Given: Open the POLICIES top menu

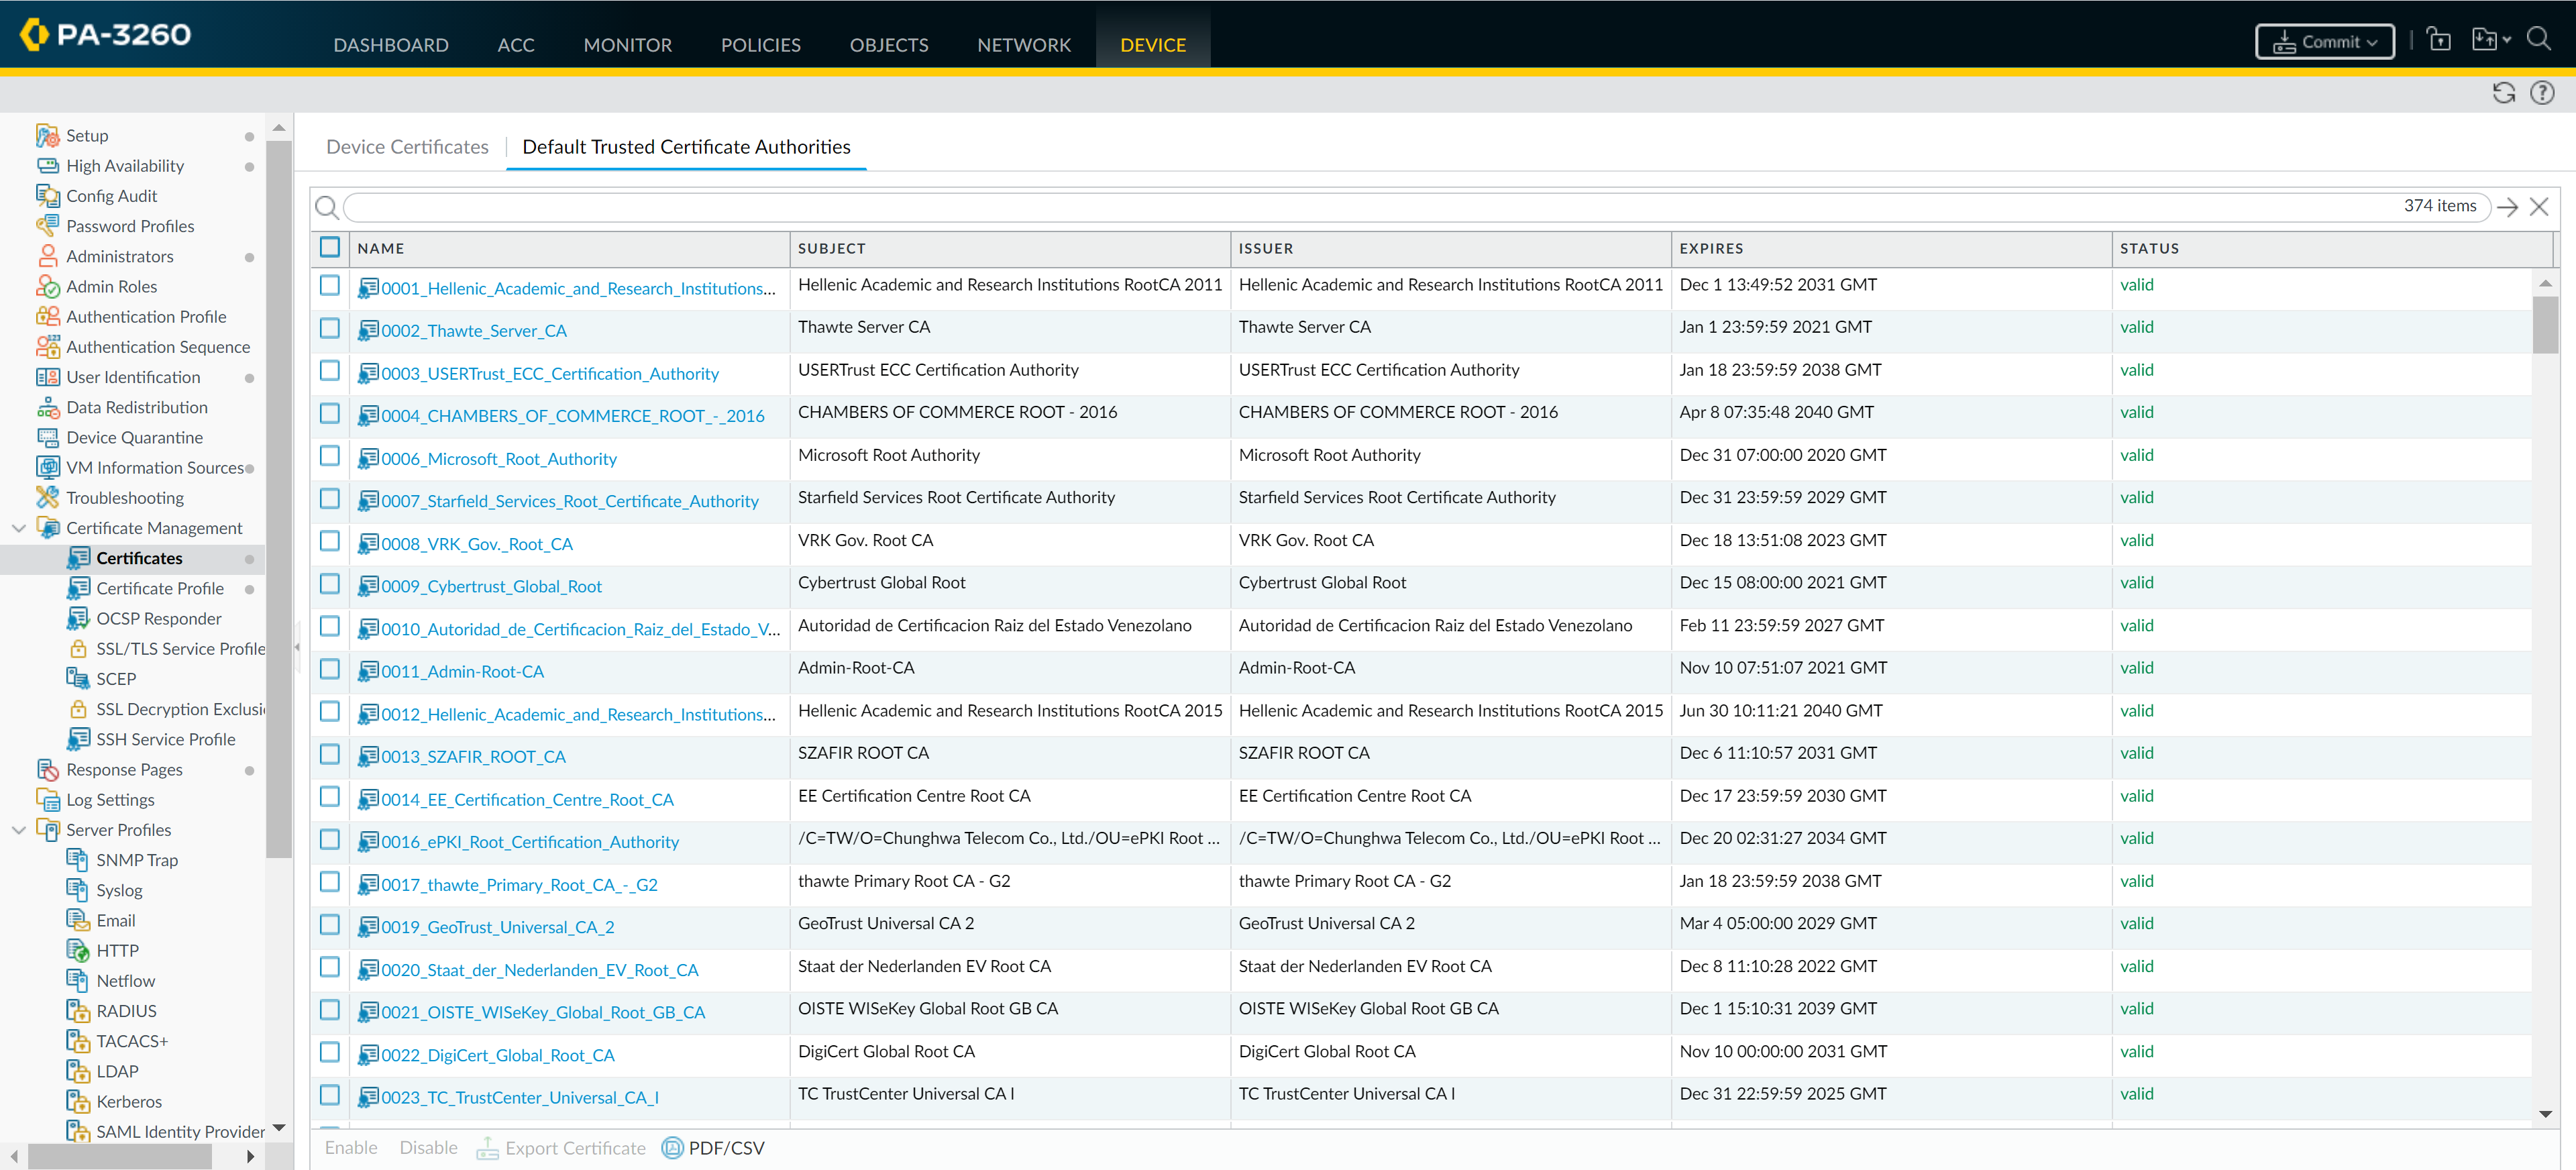Looking at the screenshot, I should tap(760, 45).
